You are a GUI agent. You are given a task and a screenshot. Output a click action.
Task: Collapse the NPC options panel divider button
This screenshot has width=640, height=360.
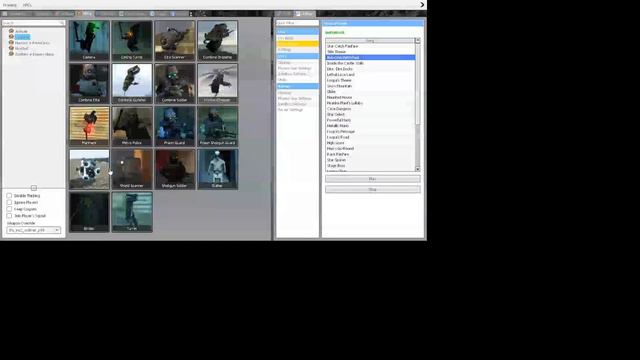coord(34,188)
